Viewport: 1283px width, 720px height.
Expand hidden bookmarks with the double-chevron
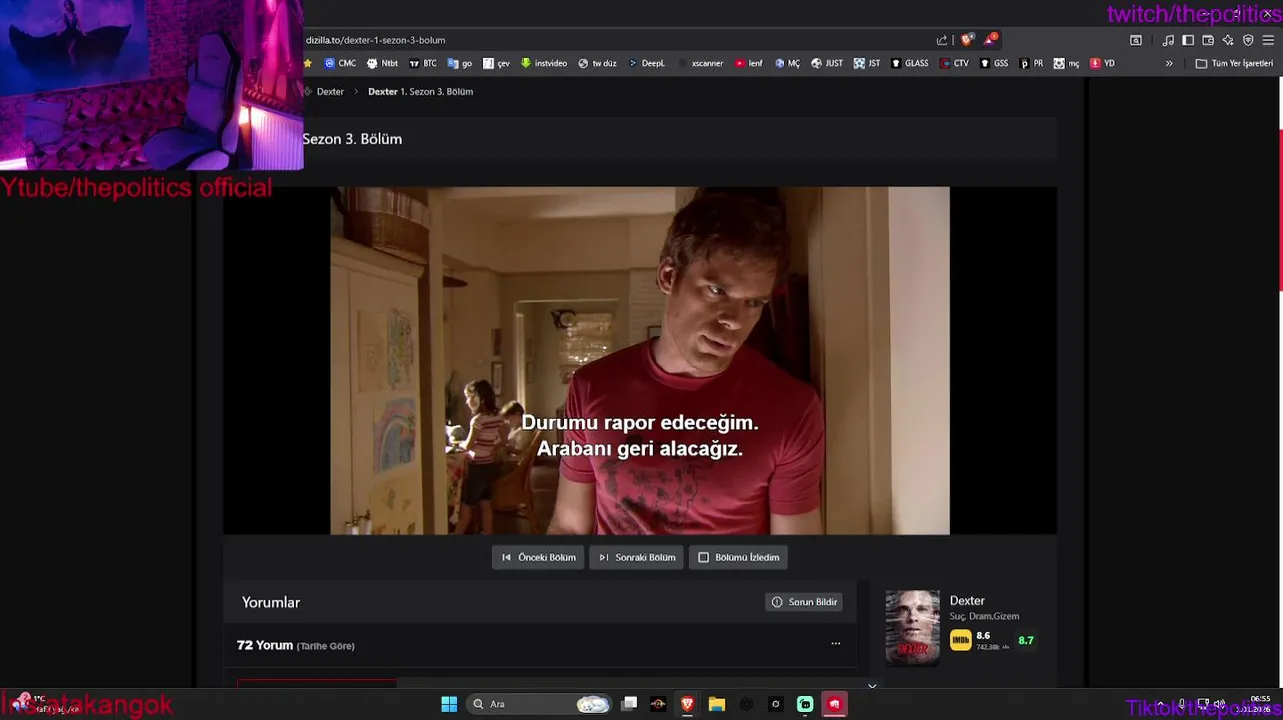tap(1169, 63)
